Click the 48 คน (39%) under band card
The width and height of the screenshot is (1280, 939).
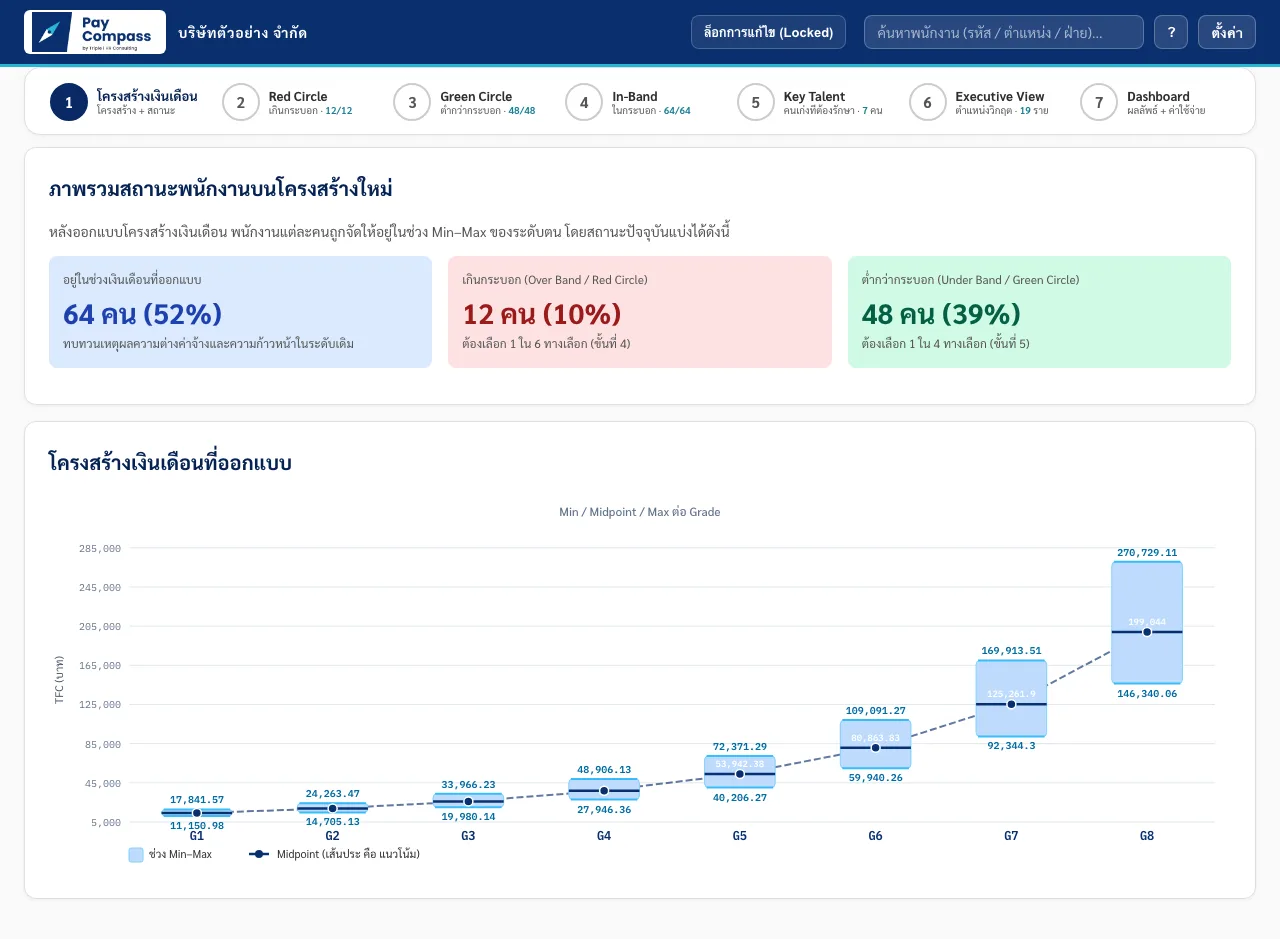pos(1039,312)
